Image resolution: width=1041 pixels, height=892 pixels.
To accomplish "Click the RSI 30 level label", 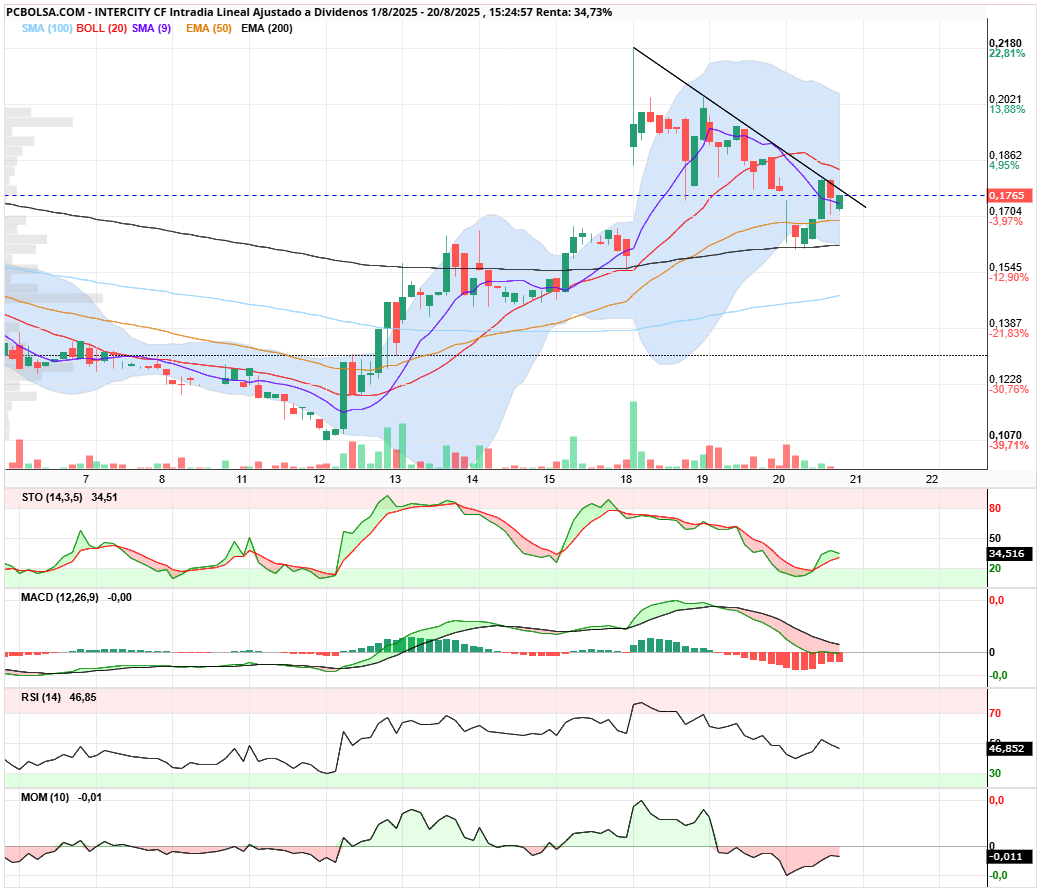I will click(995, 773).
